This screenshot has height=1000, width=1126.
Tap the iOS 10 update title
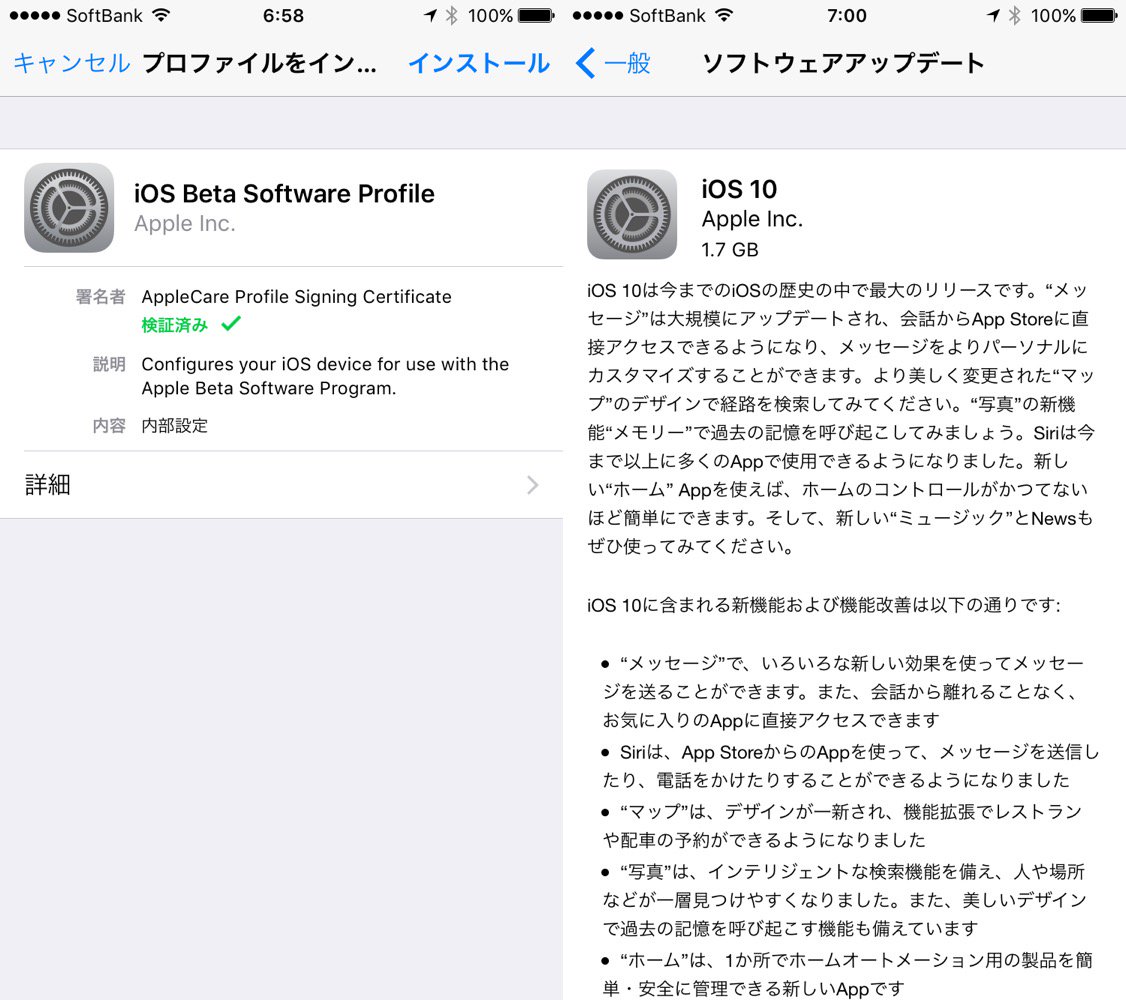tap(740, 190)
